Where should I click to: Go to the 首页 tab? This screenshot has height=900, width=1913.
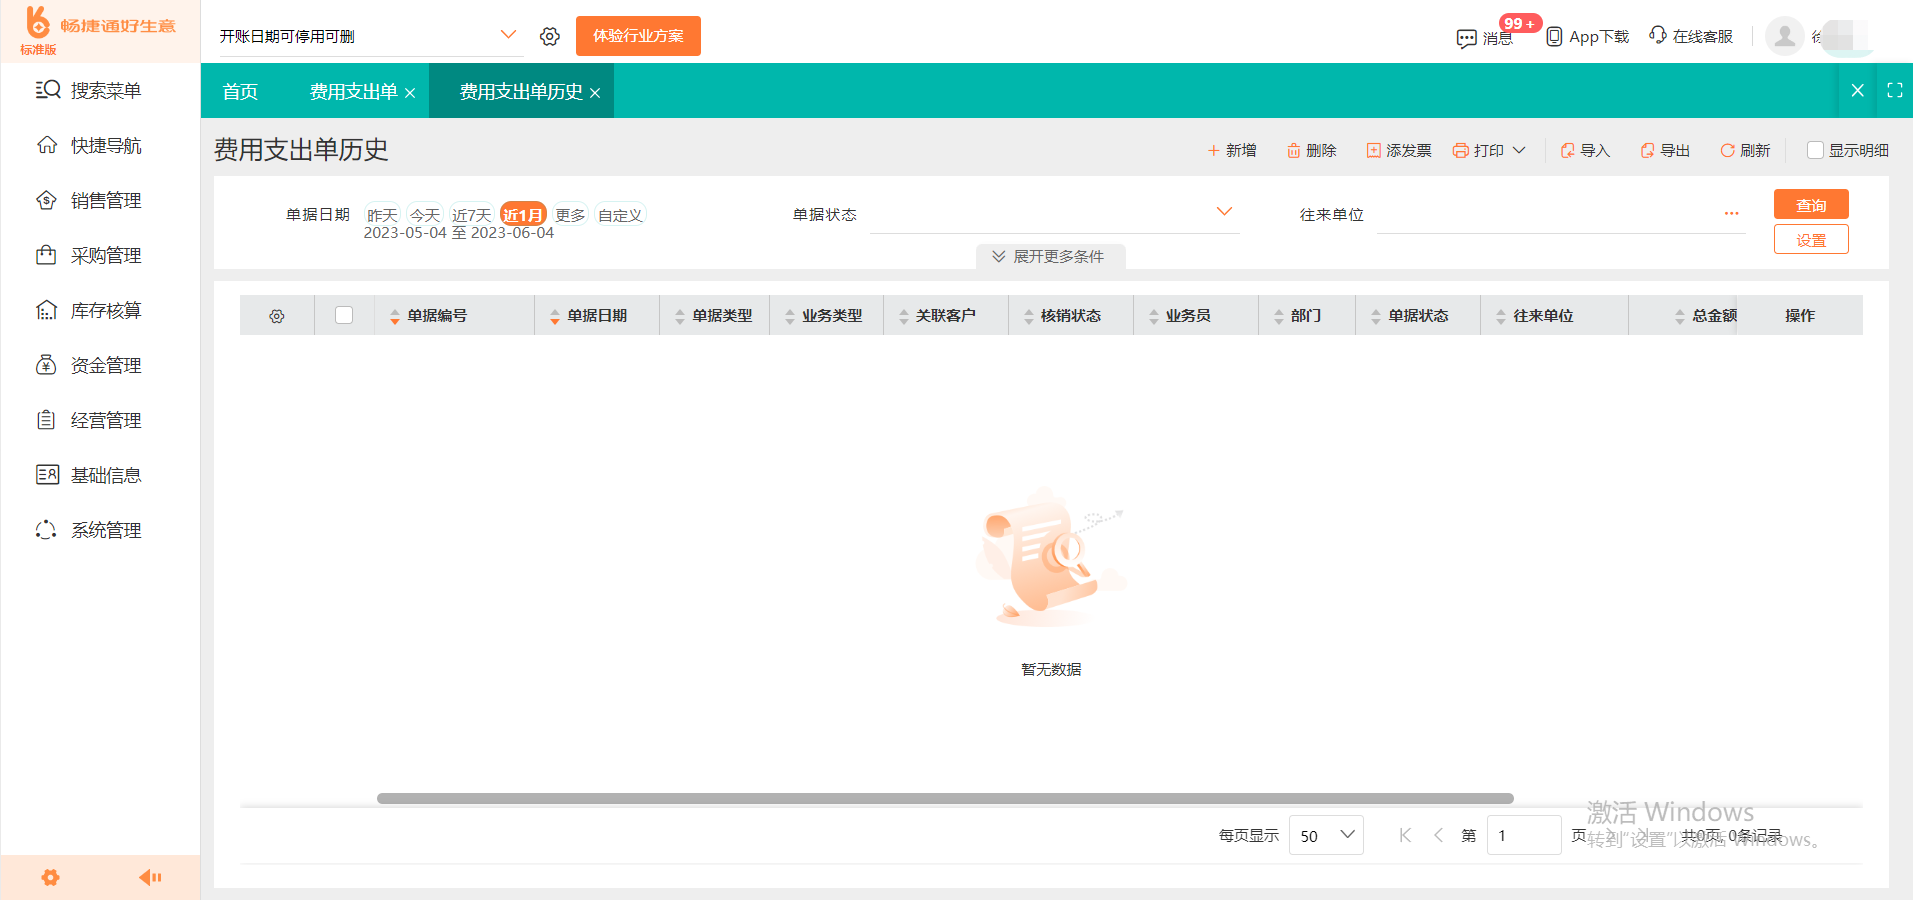240,90
